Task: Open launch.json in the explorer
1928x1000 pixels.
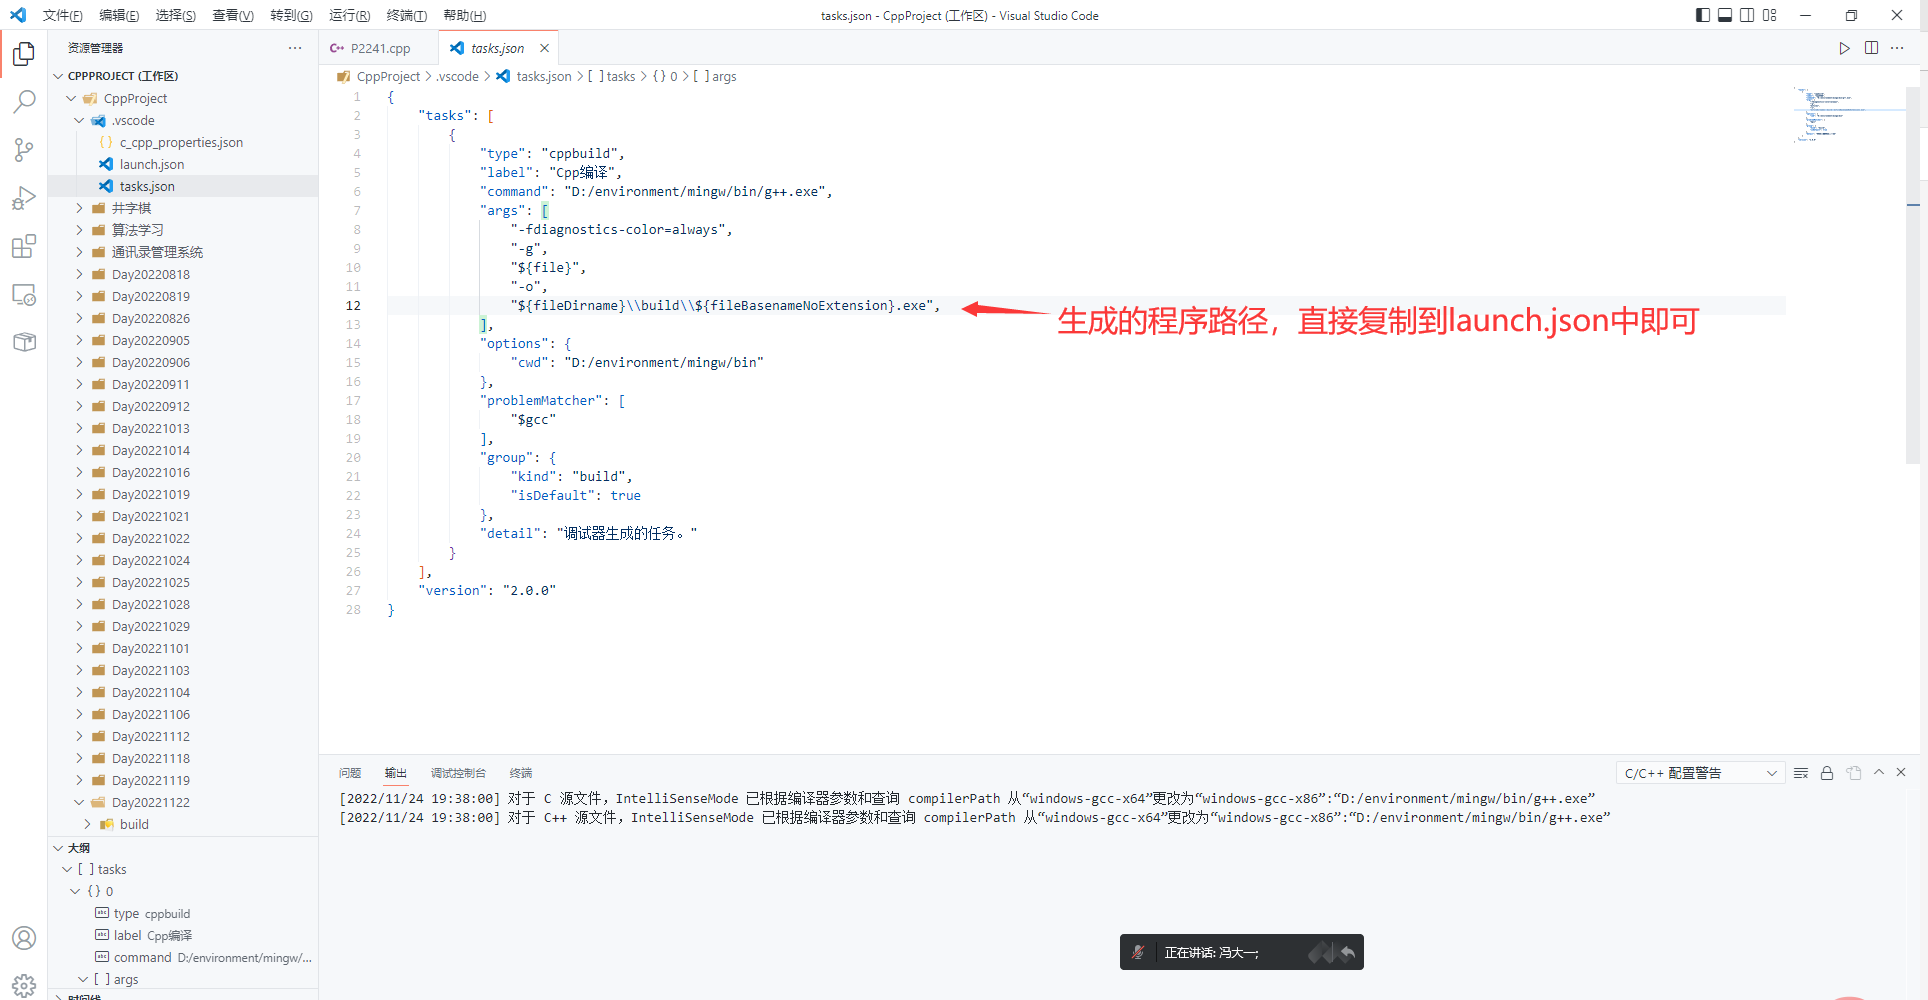Action: coord(183,164)
